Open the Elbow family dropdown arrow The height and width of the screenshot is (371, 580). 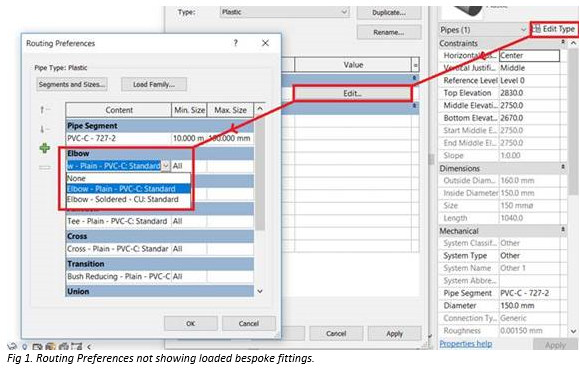(166, 166)
